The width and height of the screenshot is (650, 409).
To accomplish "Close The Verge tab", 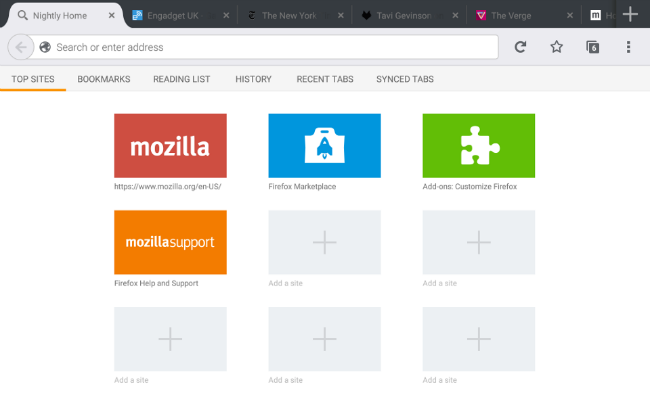I will pos(570,16).
